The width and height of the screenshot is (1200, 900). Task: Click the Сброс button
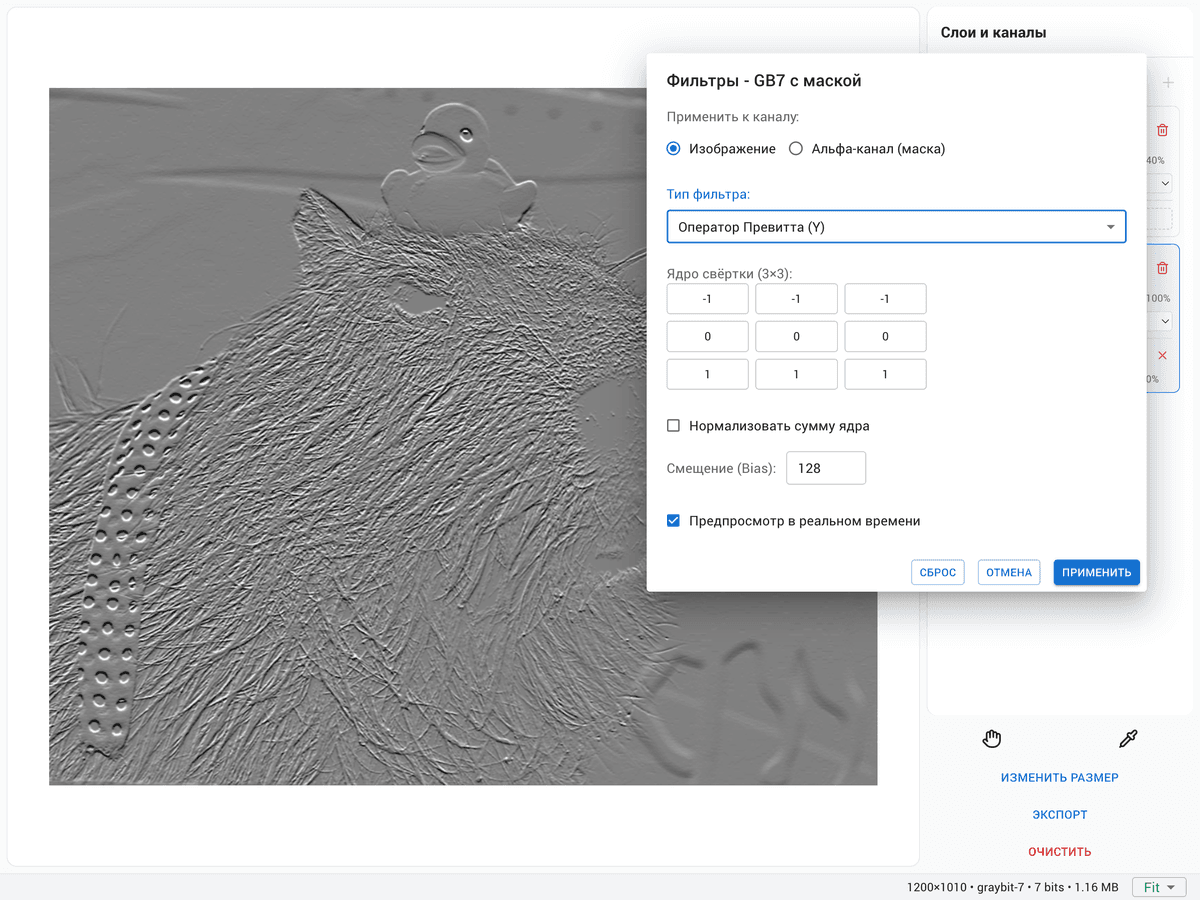938,572
